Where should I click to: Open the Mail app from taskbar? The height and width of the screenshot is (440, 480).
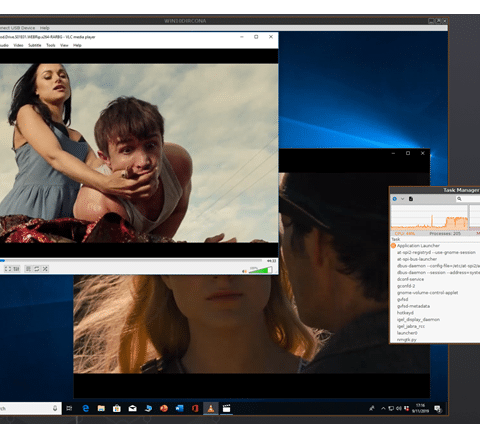point(133,408)
